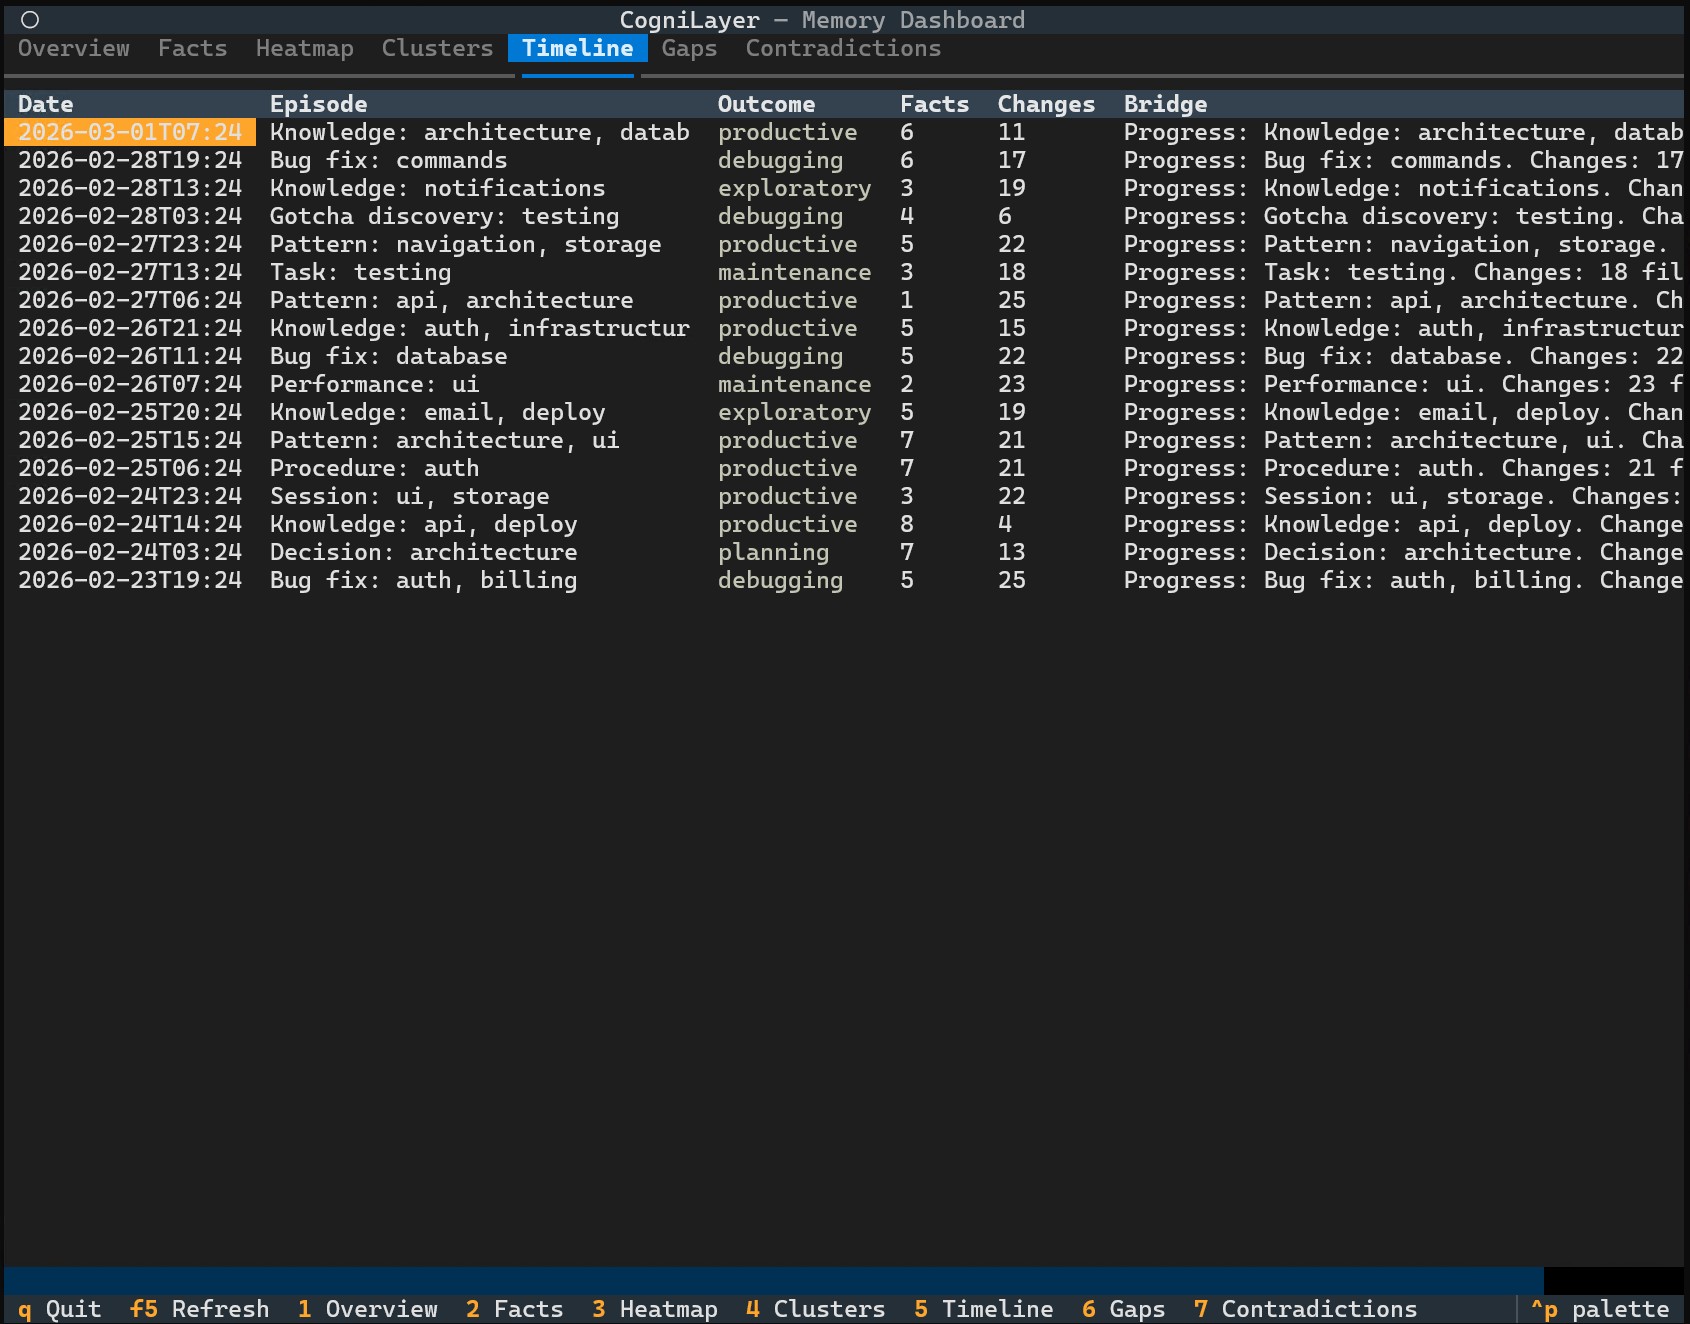
Task: Go to the Contradictions tab
Action: tap(843, 48)
